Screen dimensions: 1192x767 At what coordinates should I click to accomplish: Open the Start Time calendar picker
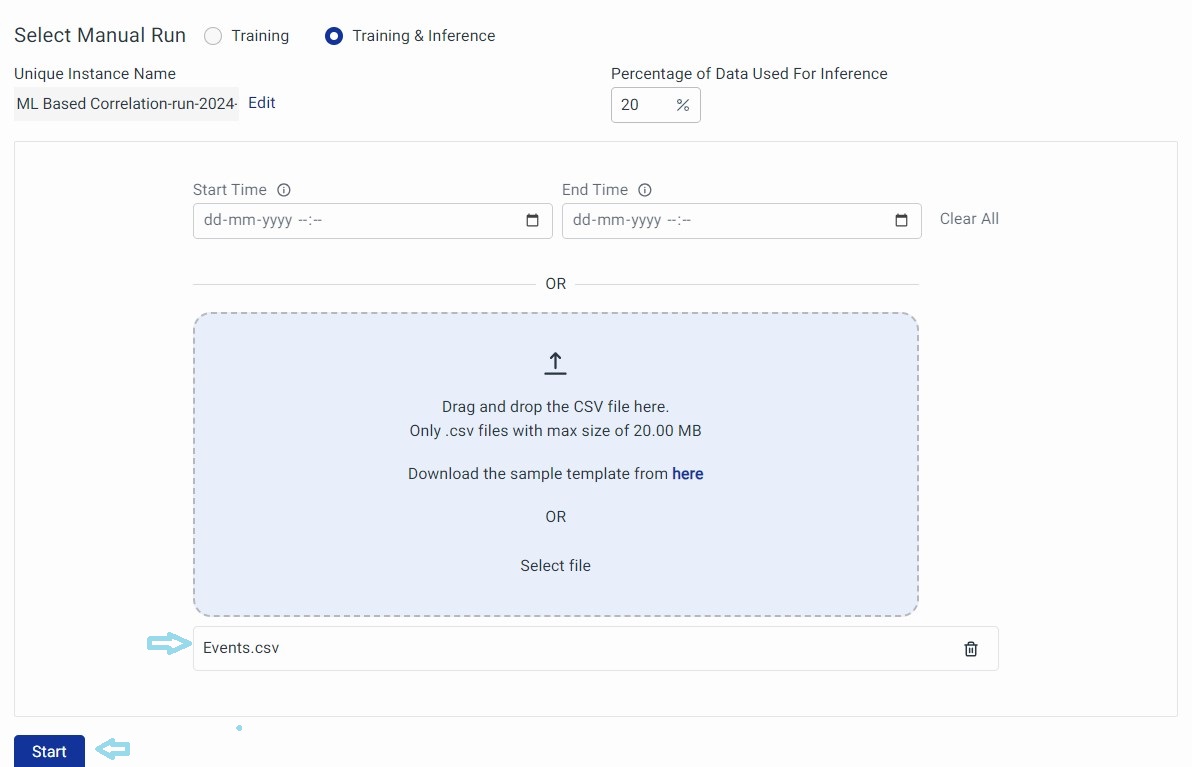pyautogui.click(x=532, y=221)
